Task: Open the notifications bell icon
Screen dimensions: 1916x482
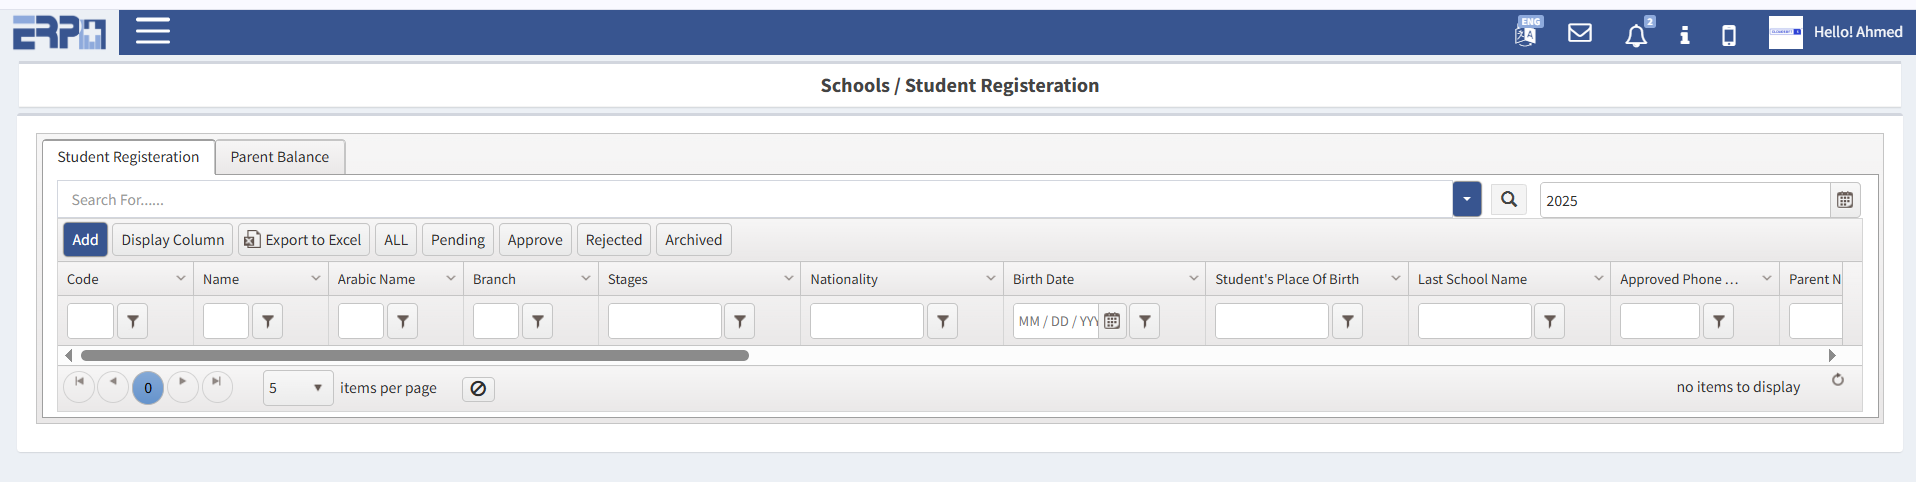Action: tap(1636, 36)
